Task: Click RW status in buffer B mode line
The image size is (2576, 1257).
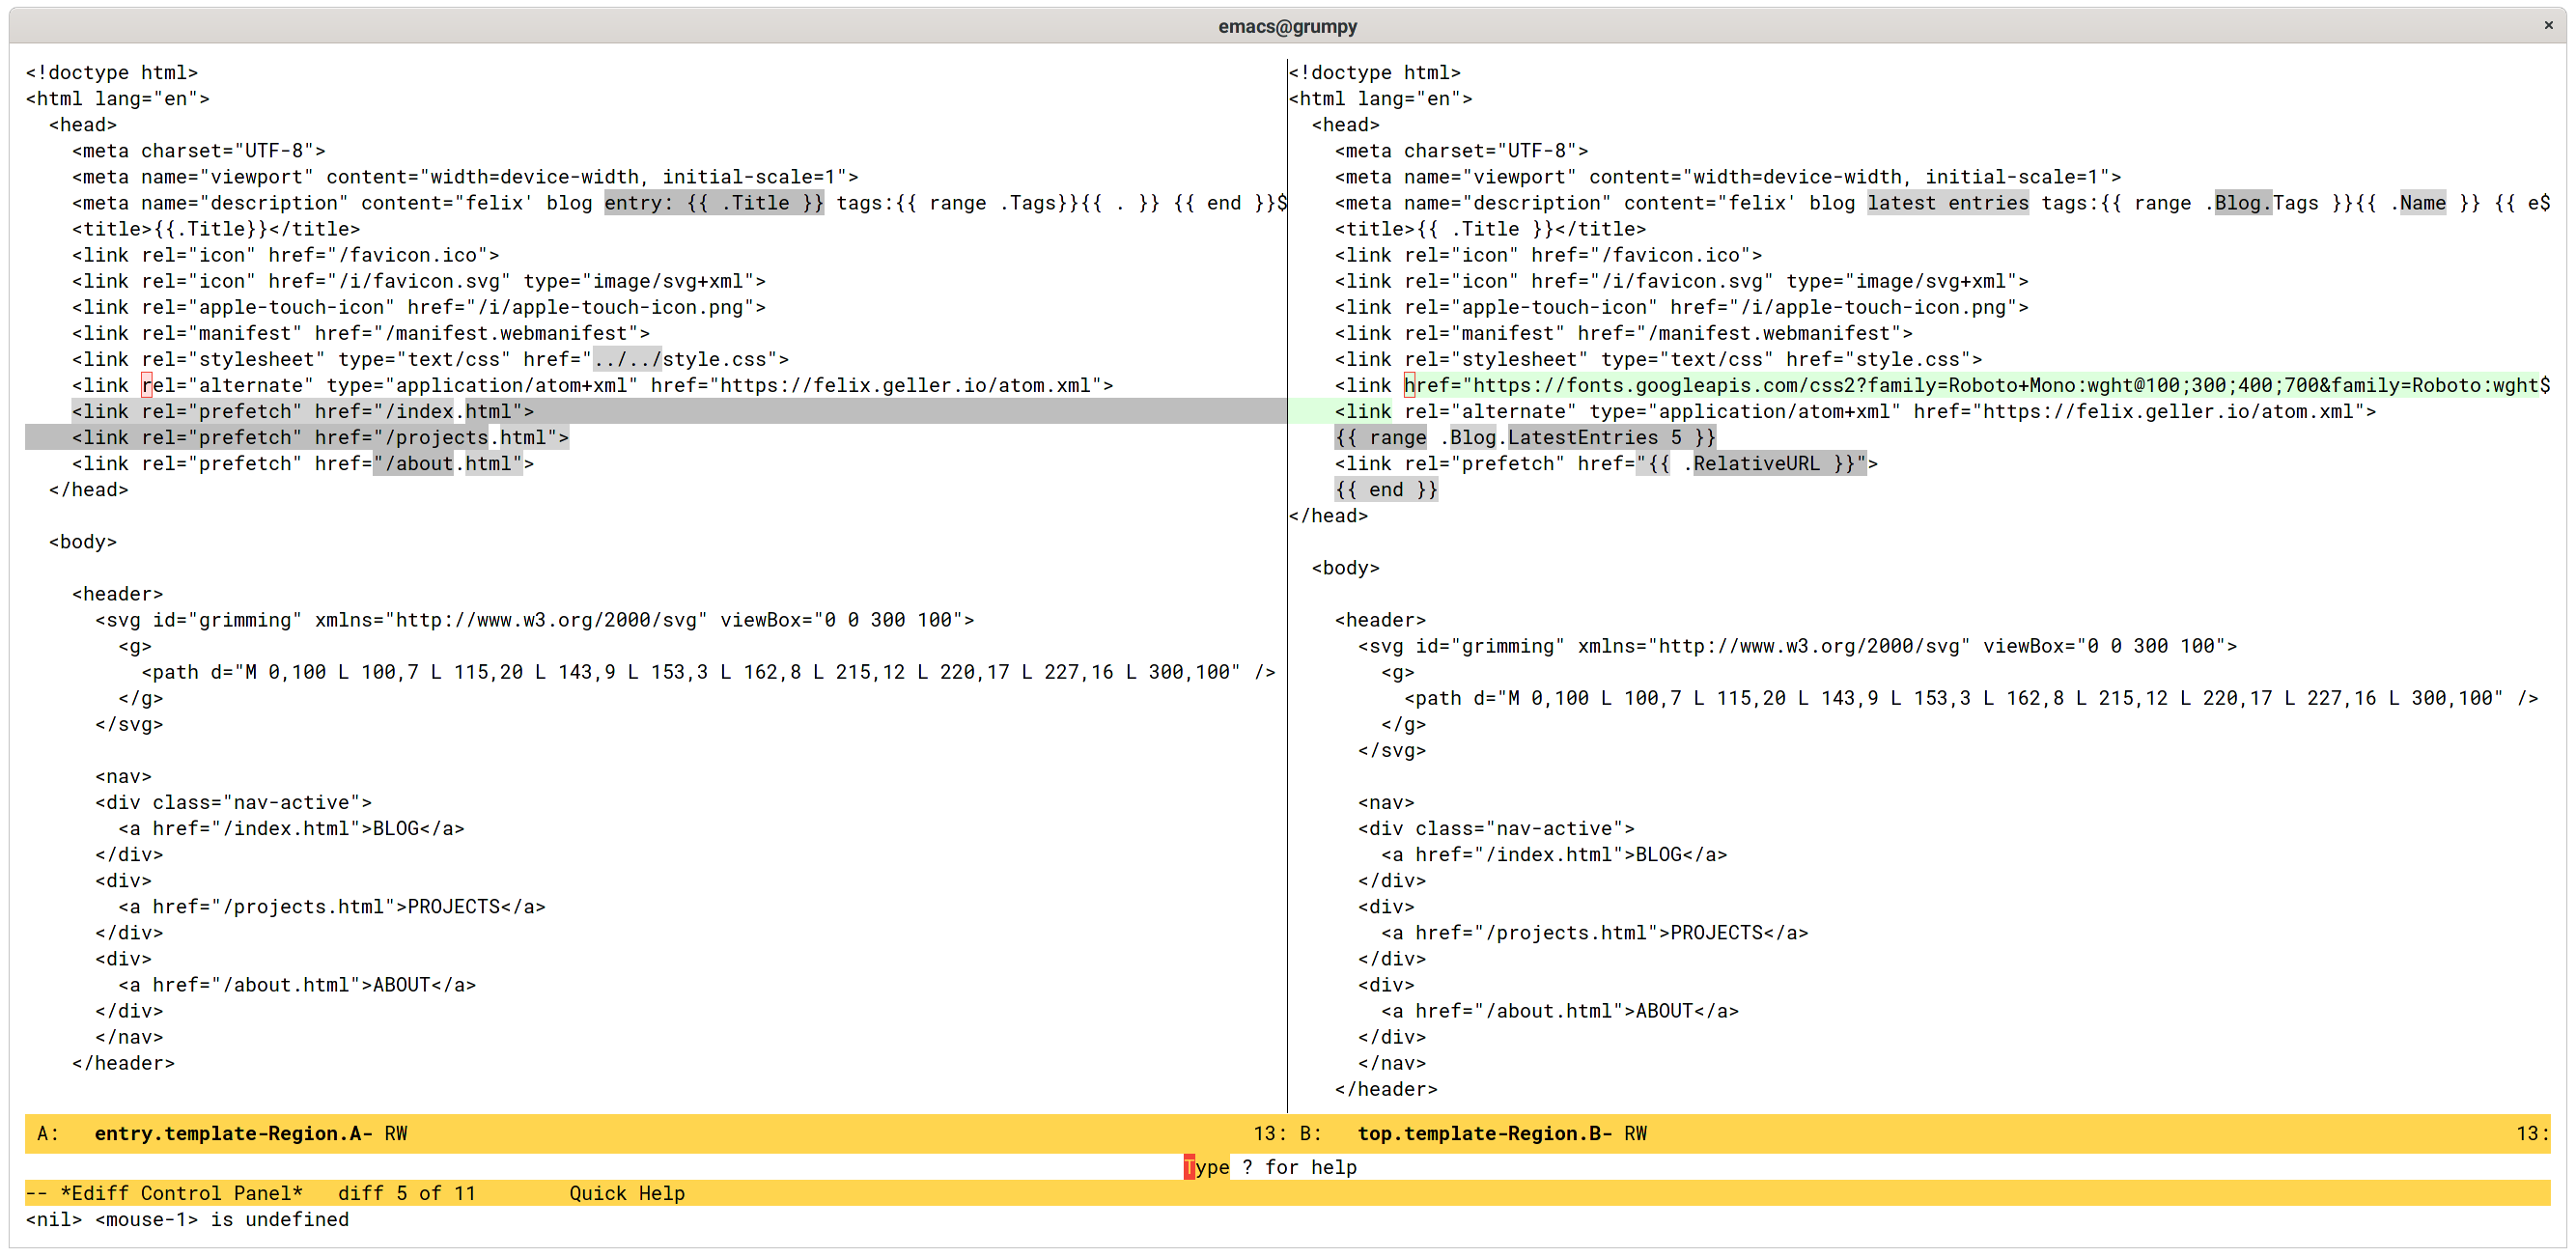Action: (x=1635, y=1133)
